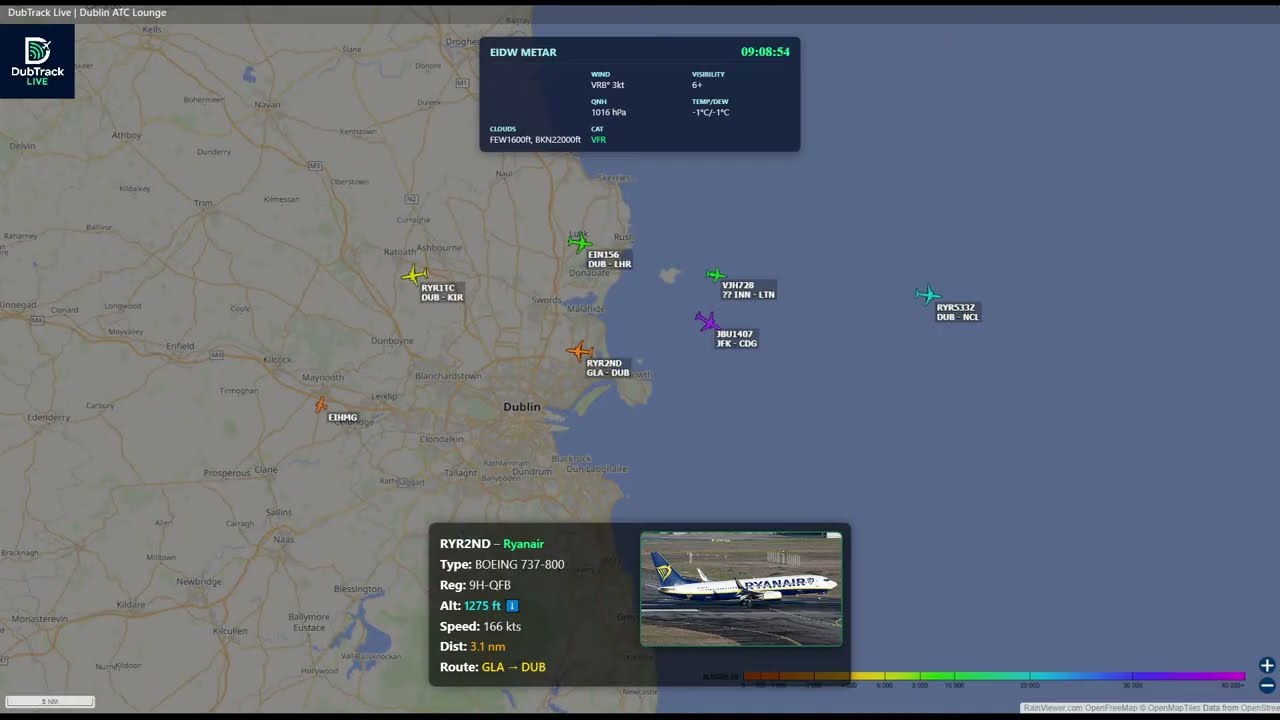
Task: Click the Speed 166 kts line
Action: coord(480,626)
